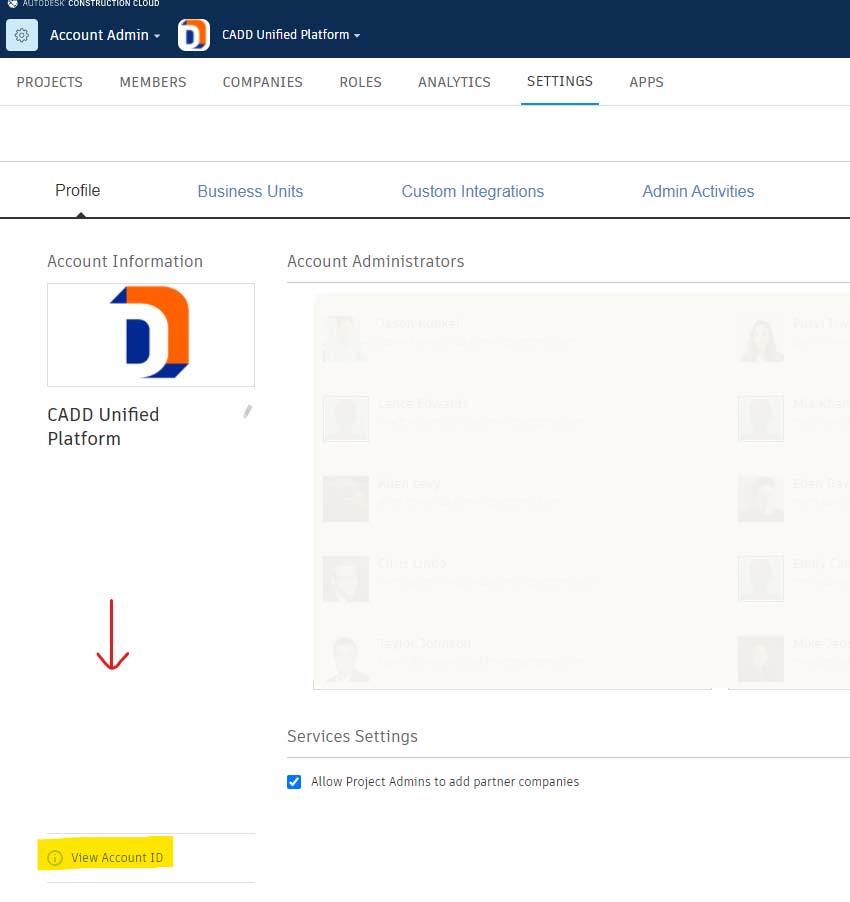Select the ROLES tab
This screenshot has height=902, width=850.
(361, 82)
